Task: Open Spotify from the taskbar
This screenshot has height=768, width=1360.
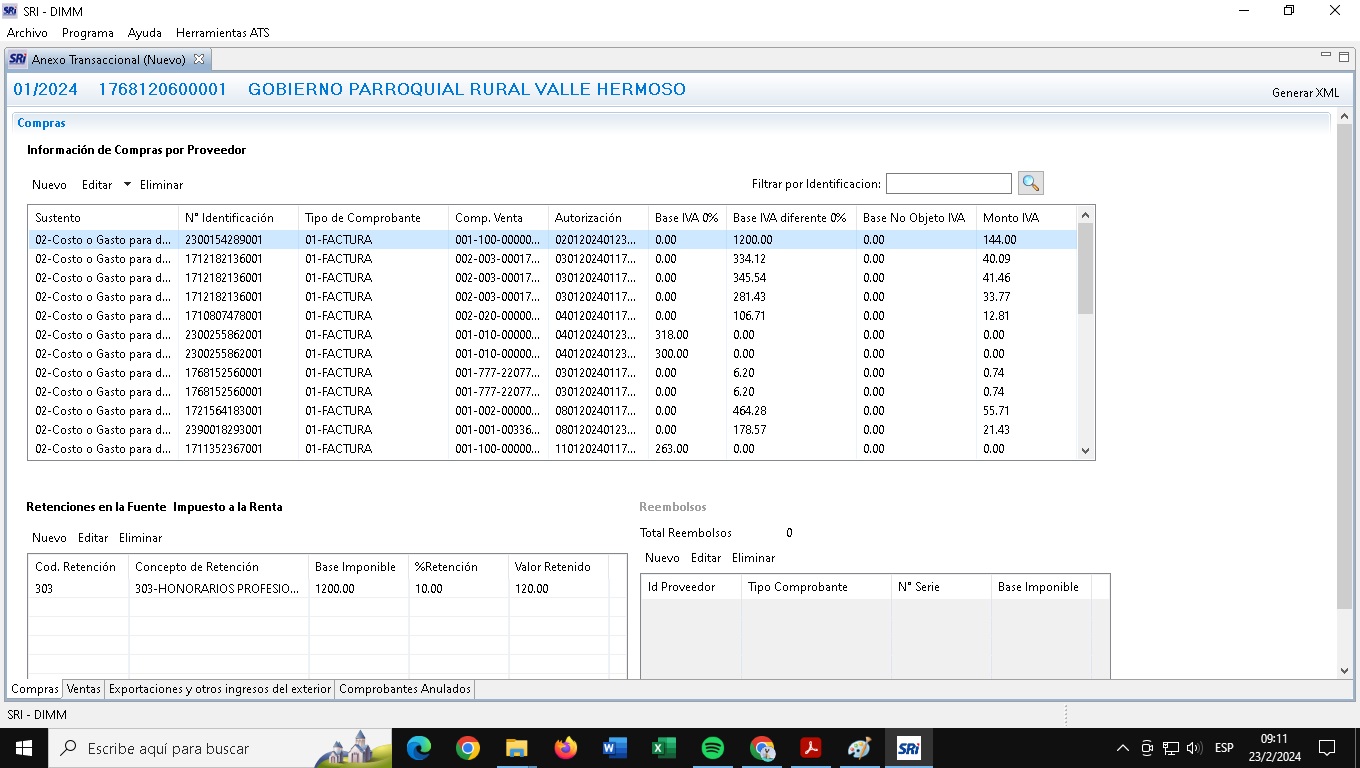Action: click(x=712, y=748)
